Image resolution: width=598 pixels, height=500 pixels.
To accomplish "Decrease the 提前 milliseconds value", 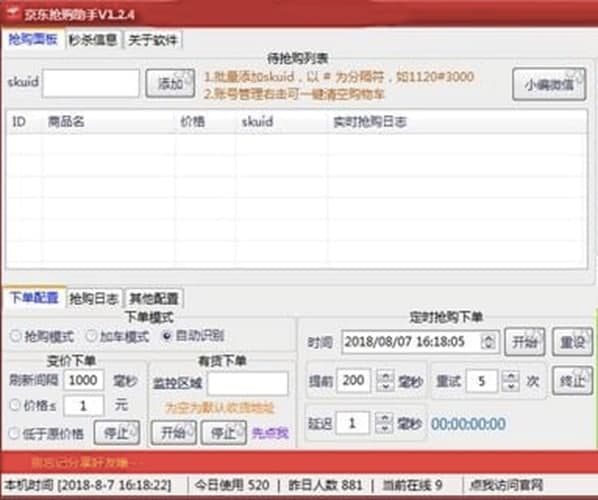I will [385, 386].
